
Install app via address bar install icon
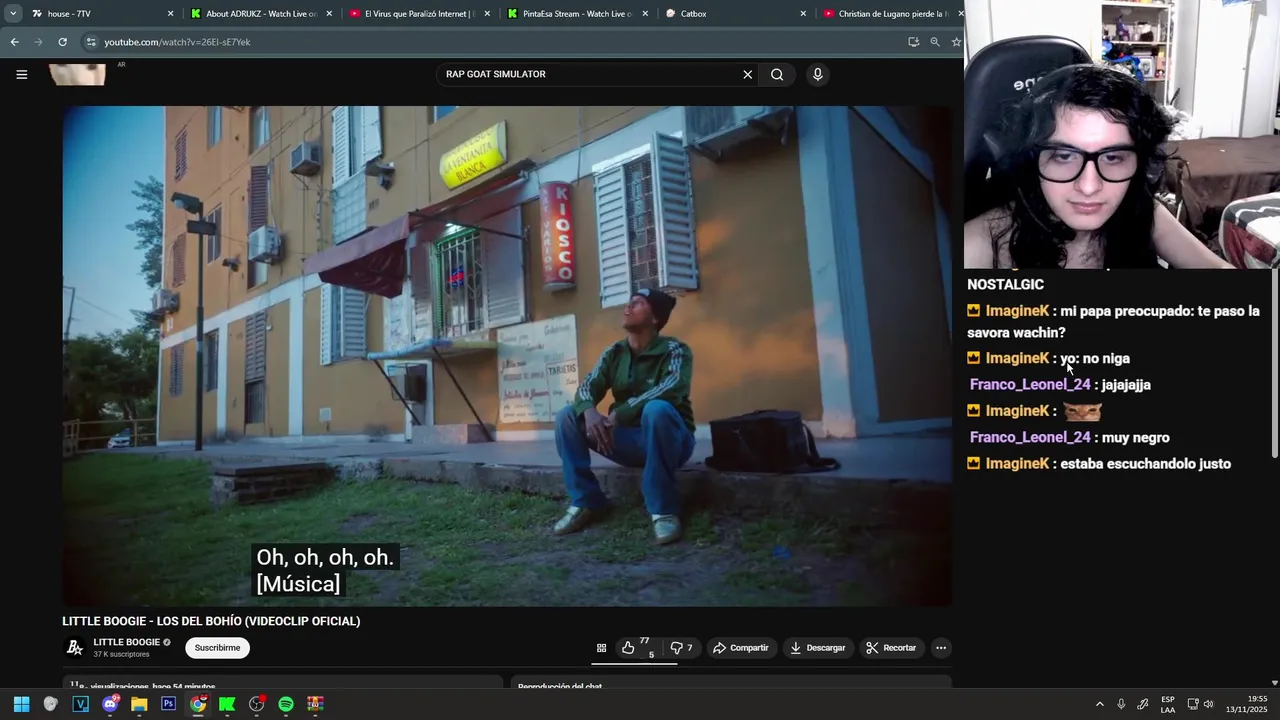[x=913, y=42]
